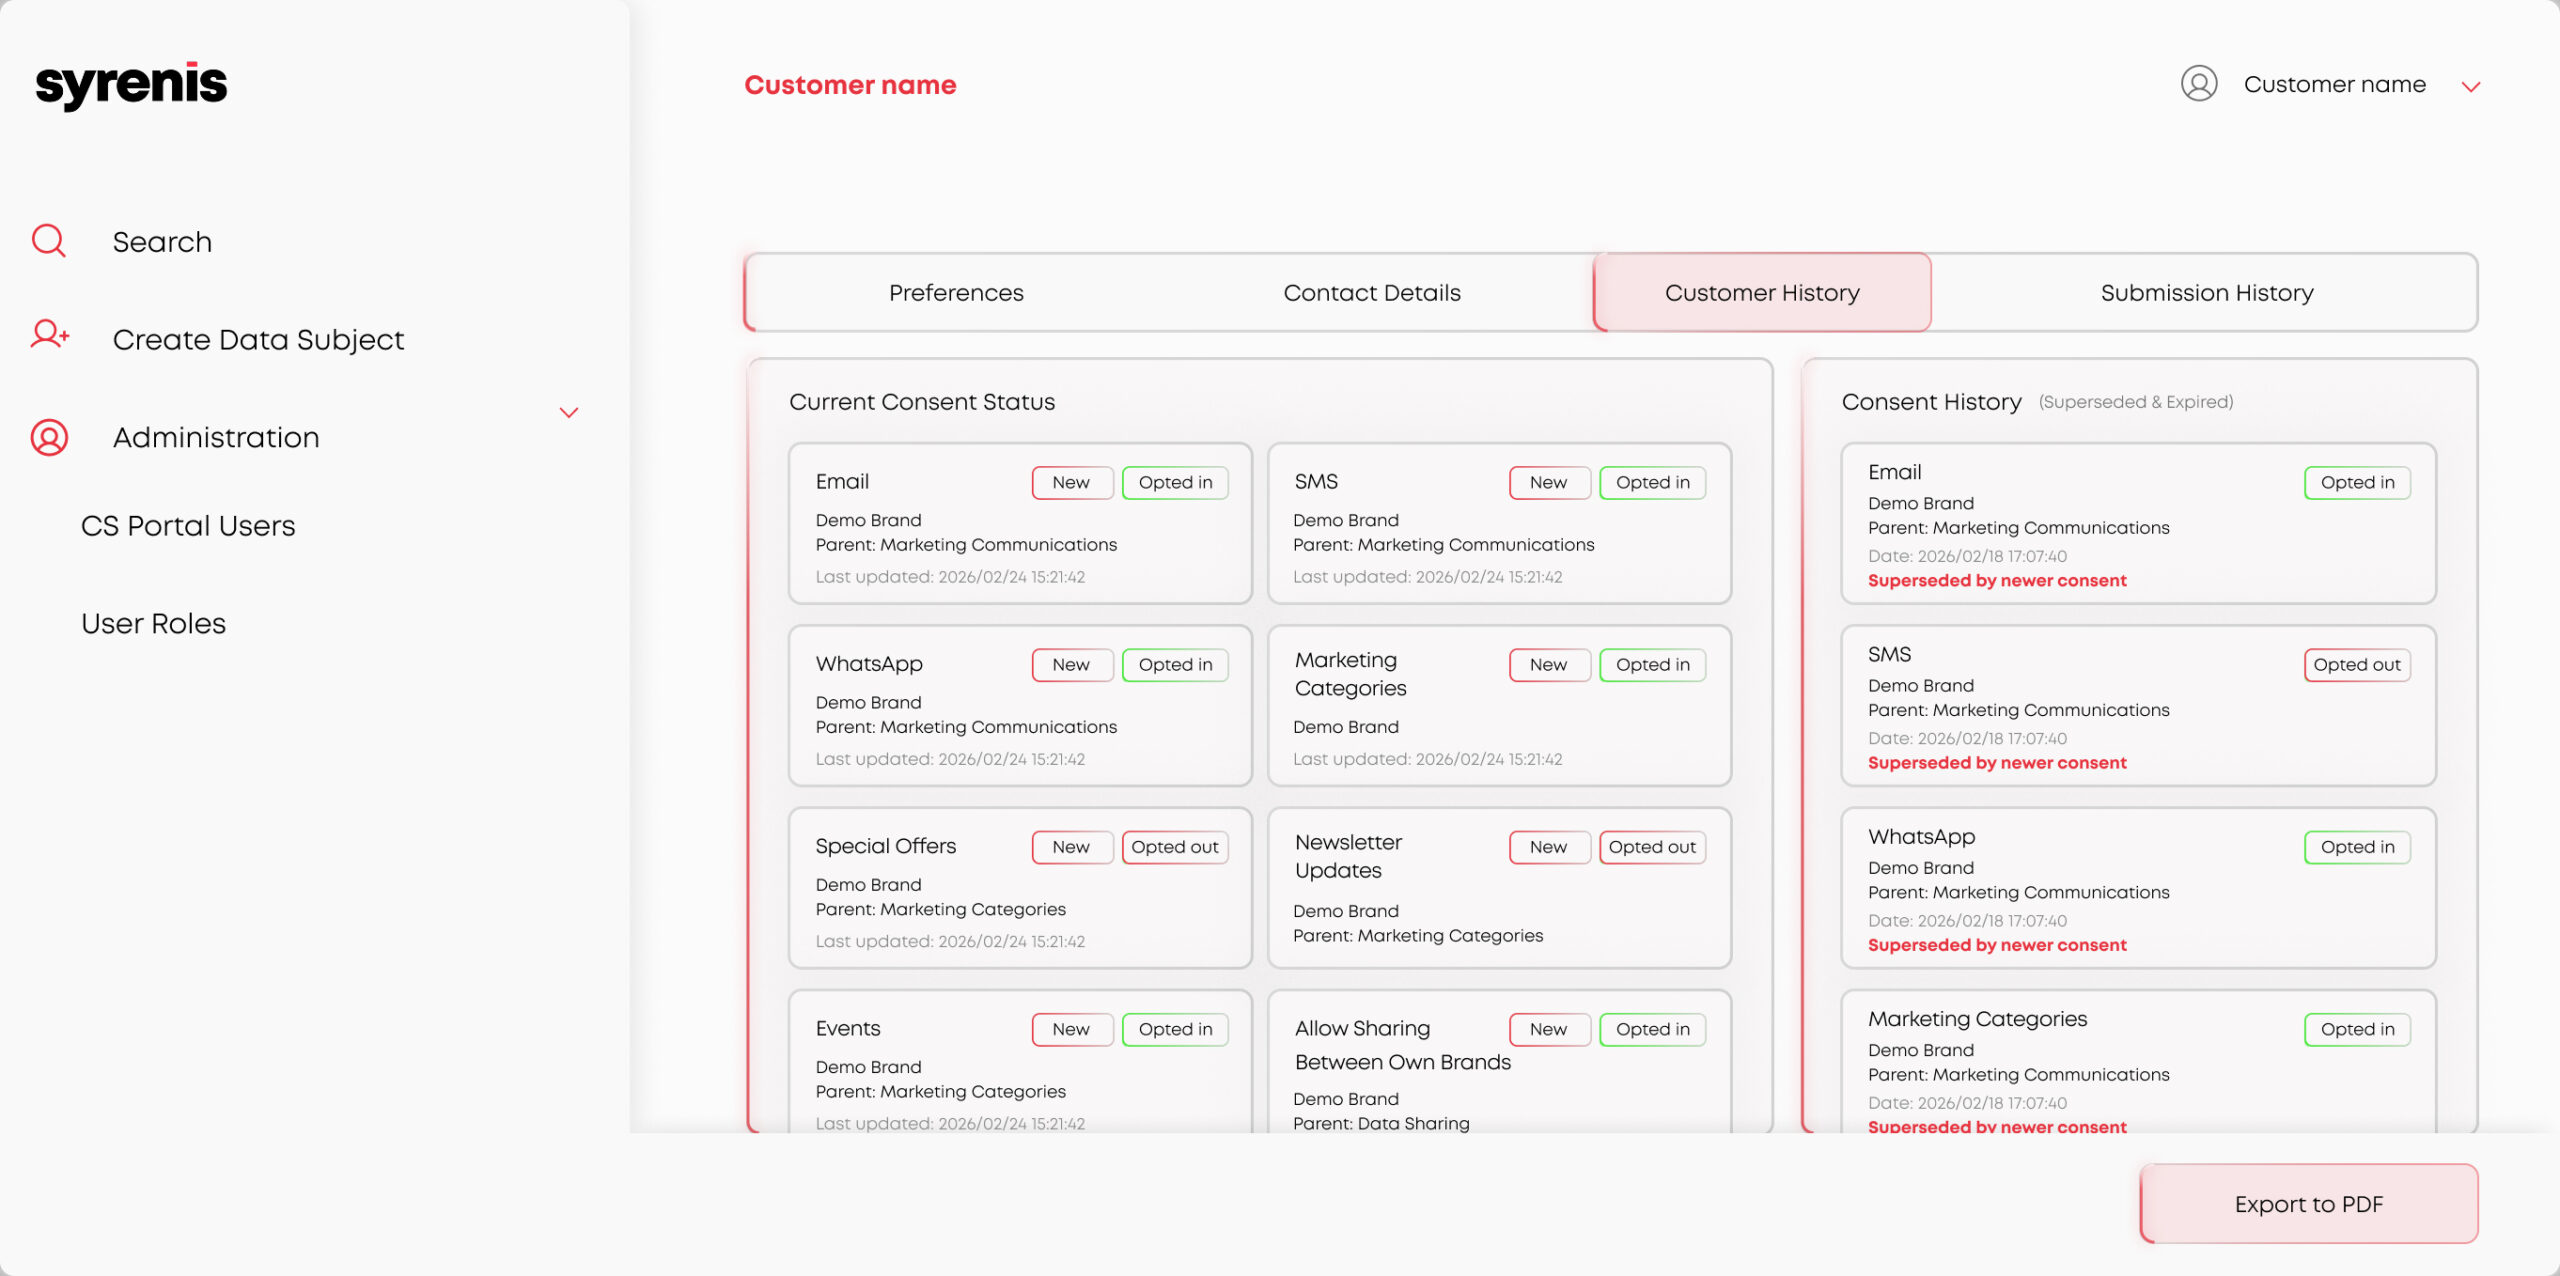Click the Search magnifier icon

[x=48, y=241]
